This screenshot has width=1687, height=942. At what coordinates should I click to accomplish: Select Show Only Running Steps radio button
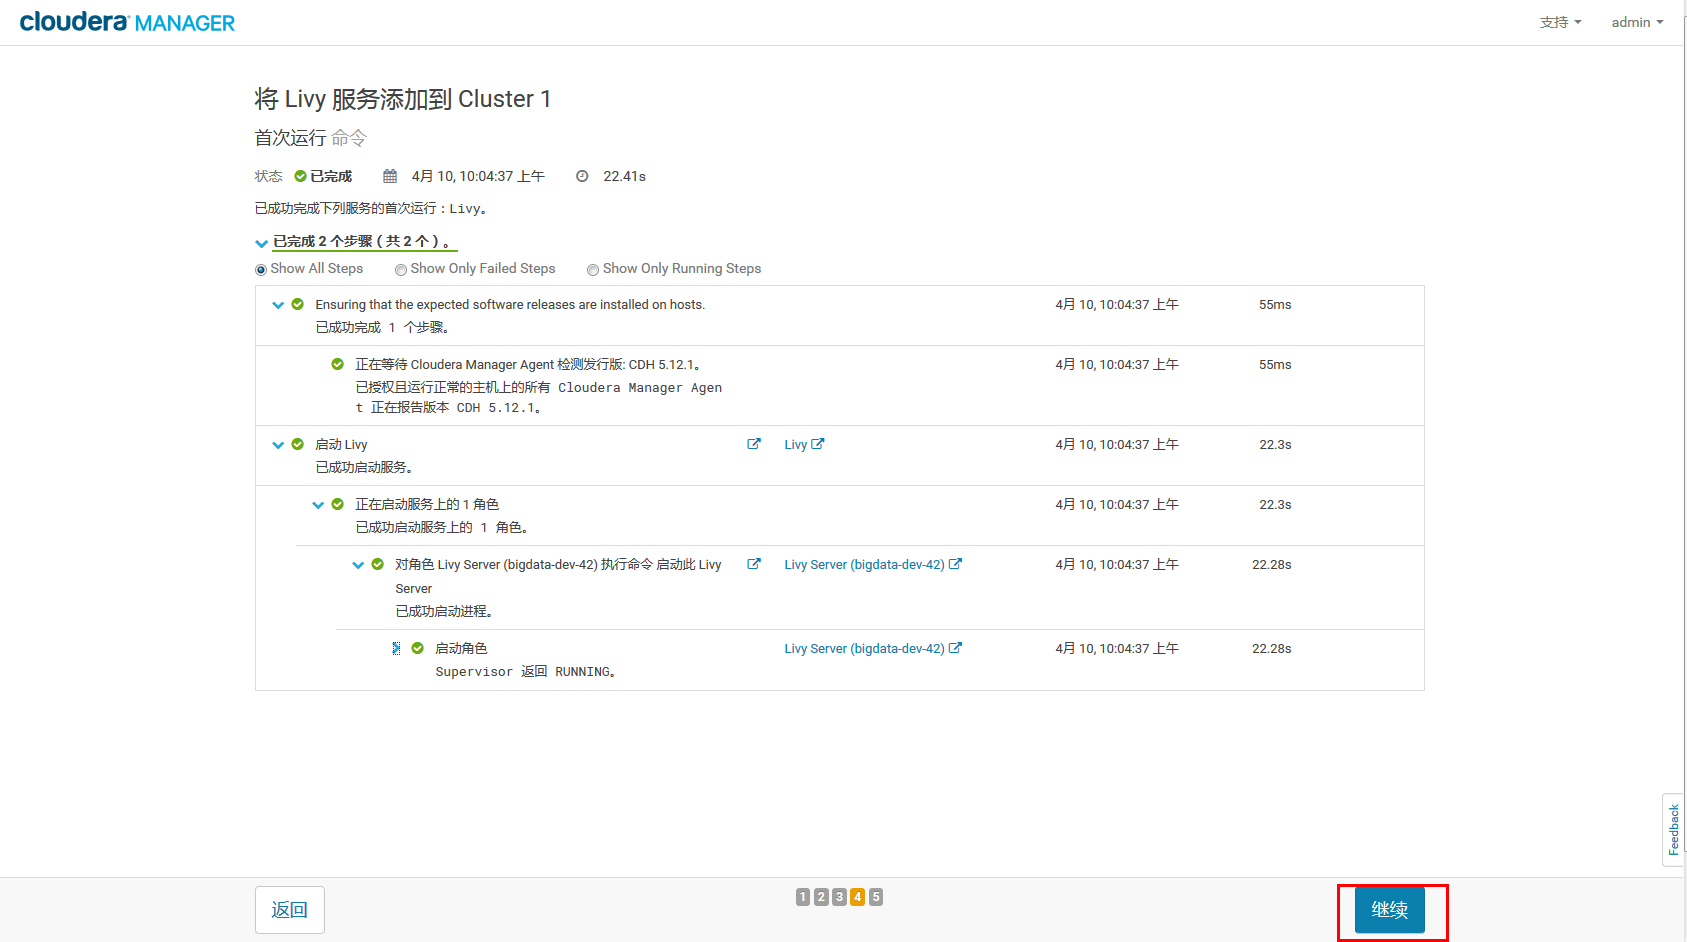[x=593, y=270]
